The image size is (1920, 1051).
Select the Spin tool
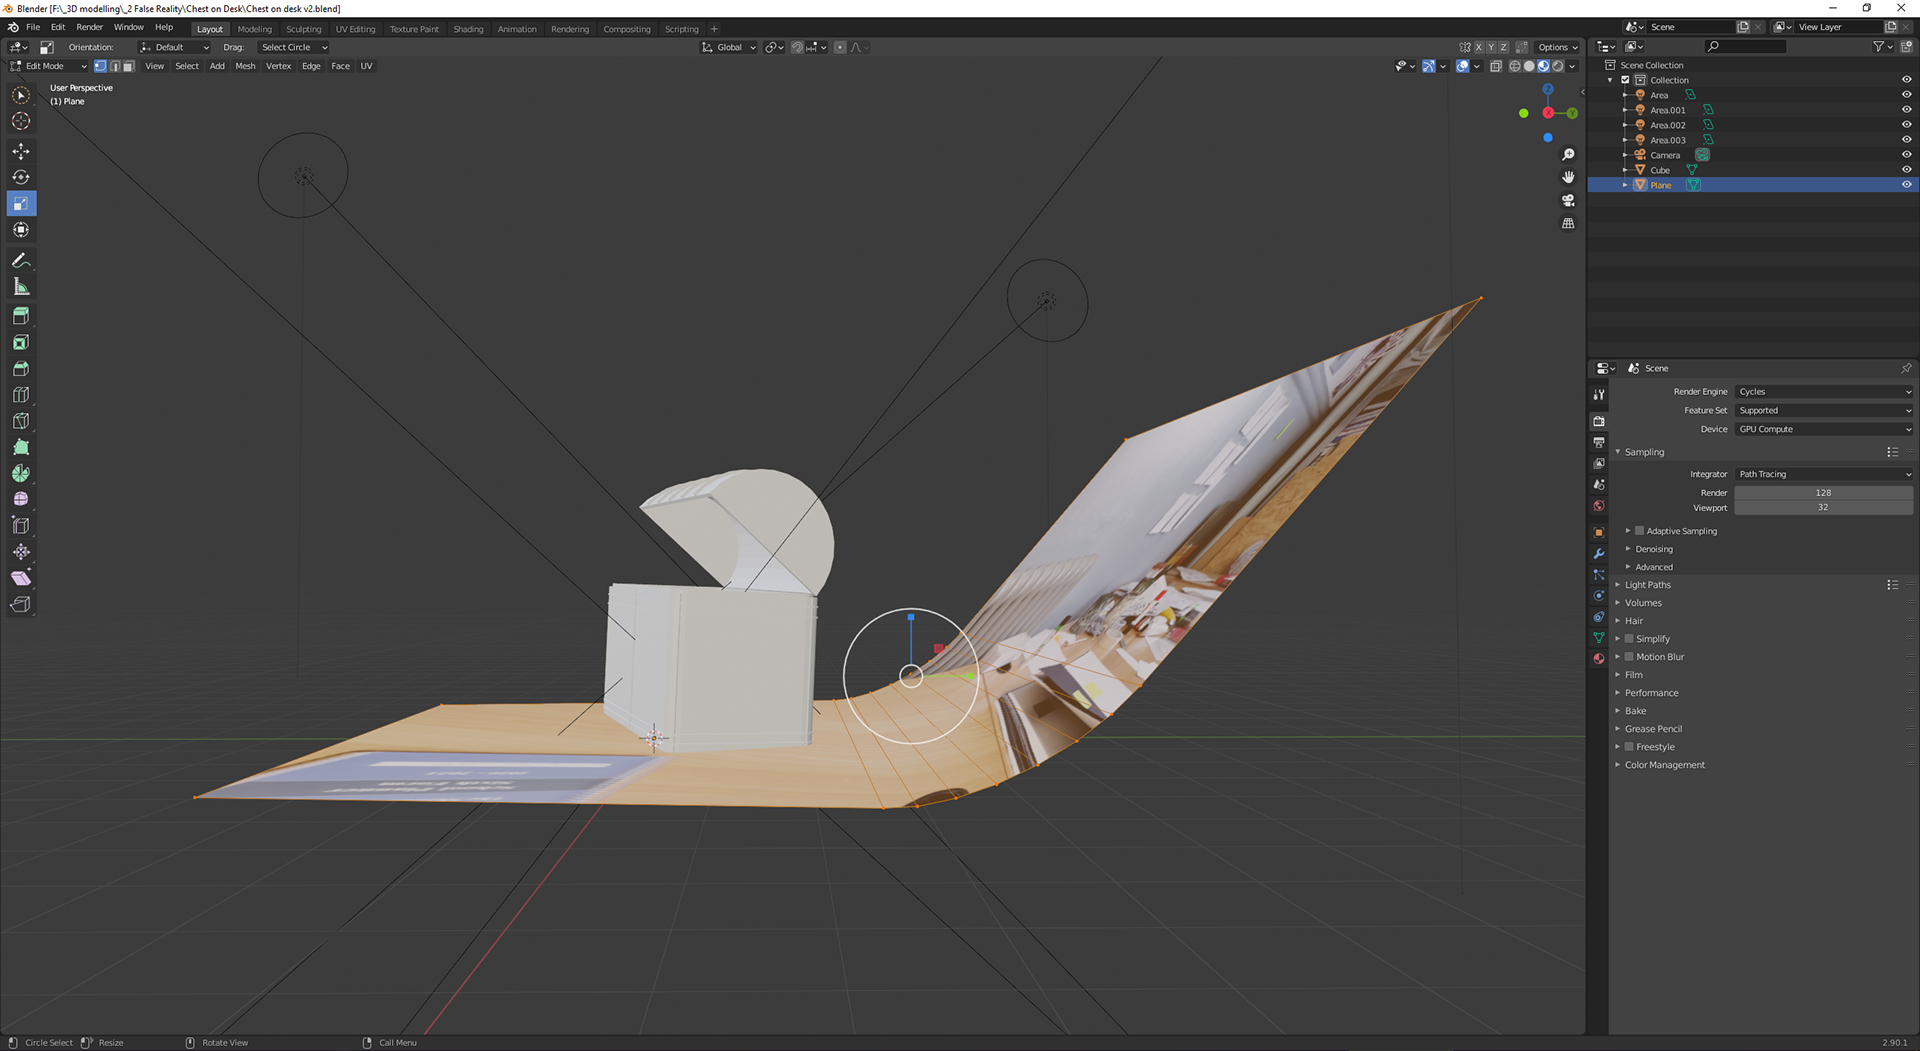click(x=21, y=473)
